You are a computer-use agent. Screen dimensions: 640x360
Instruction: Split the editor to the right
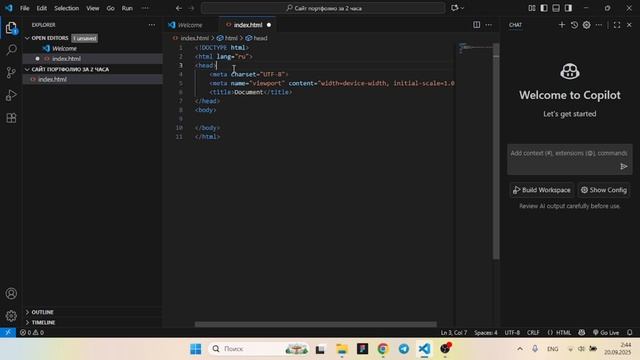[476, 25]
